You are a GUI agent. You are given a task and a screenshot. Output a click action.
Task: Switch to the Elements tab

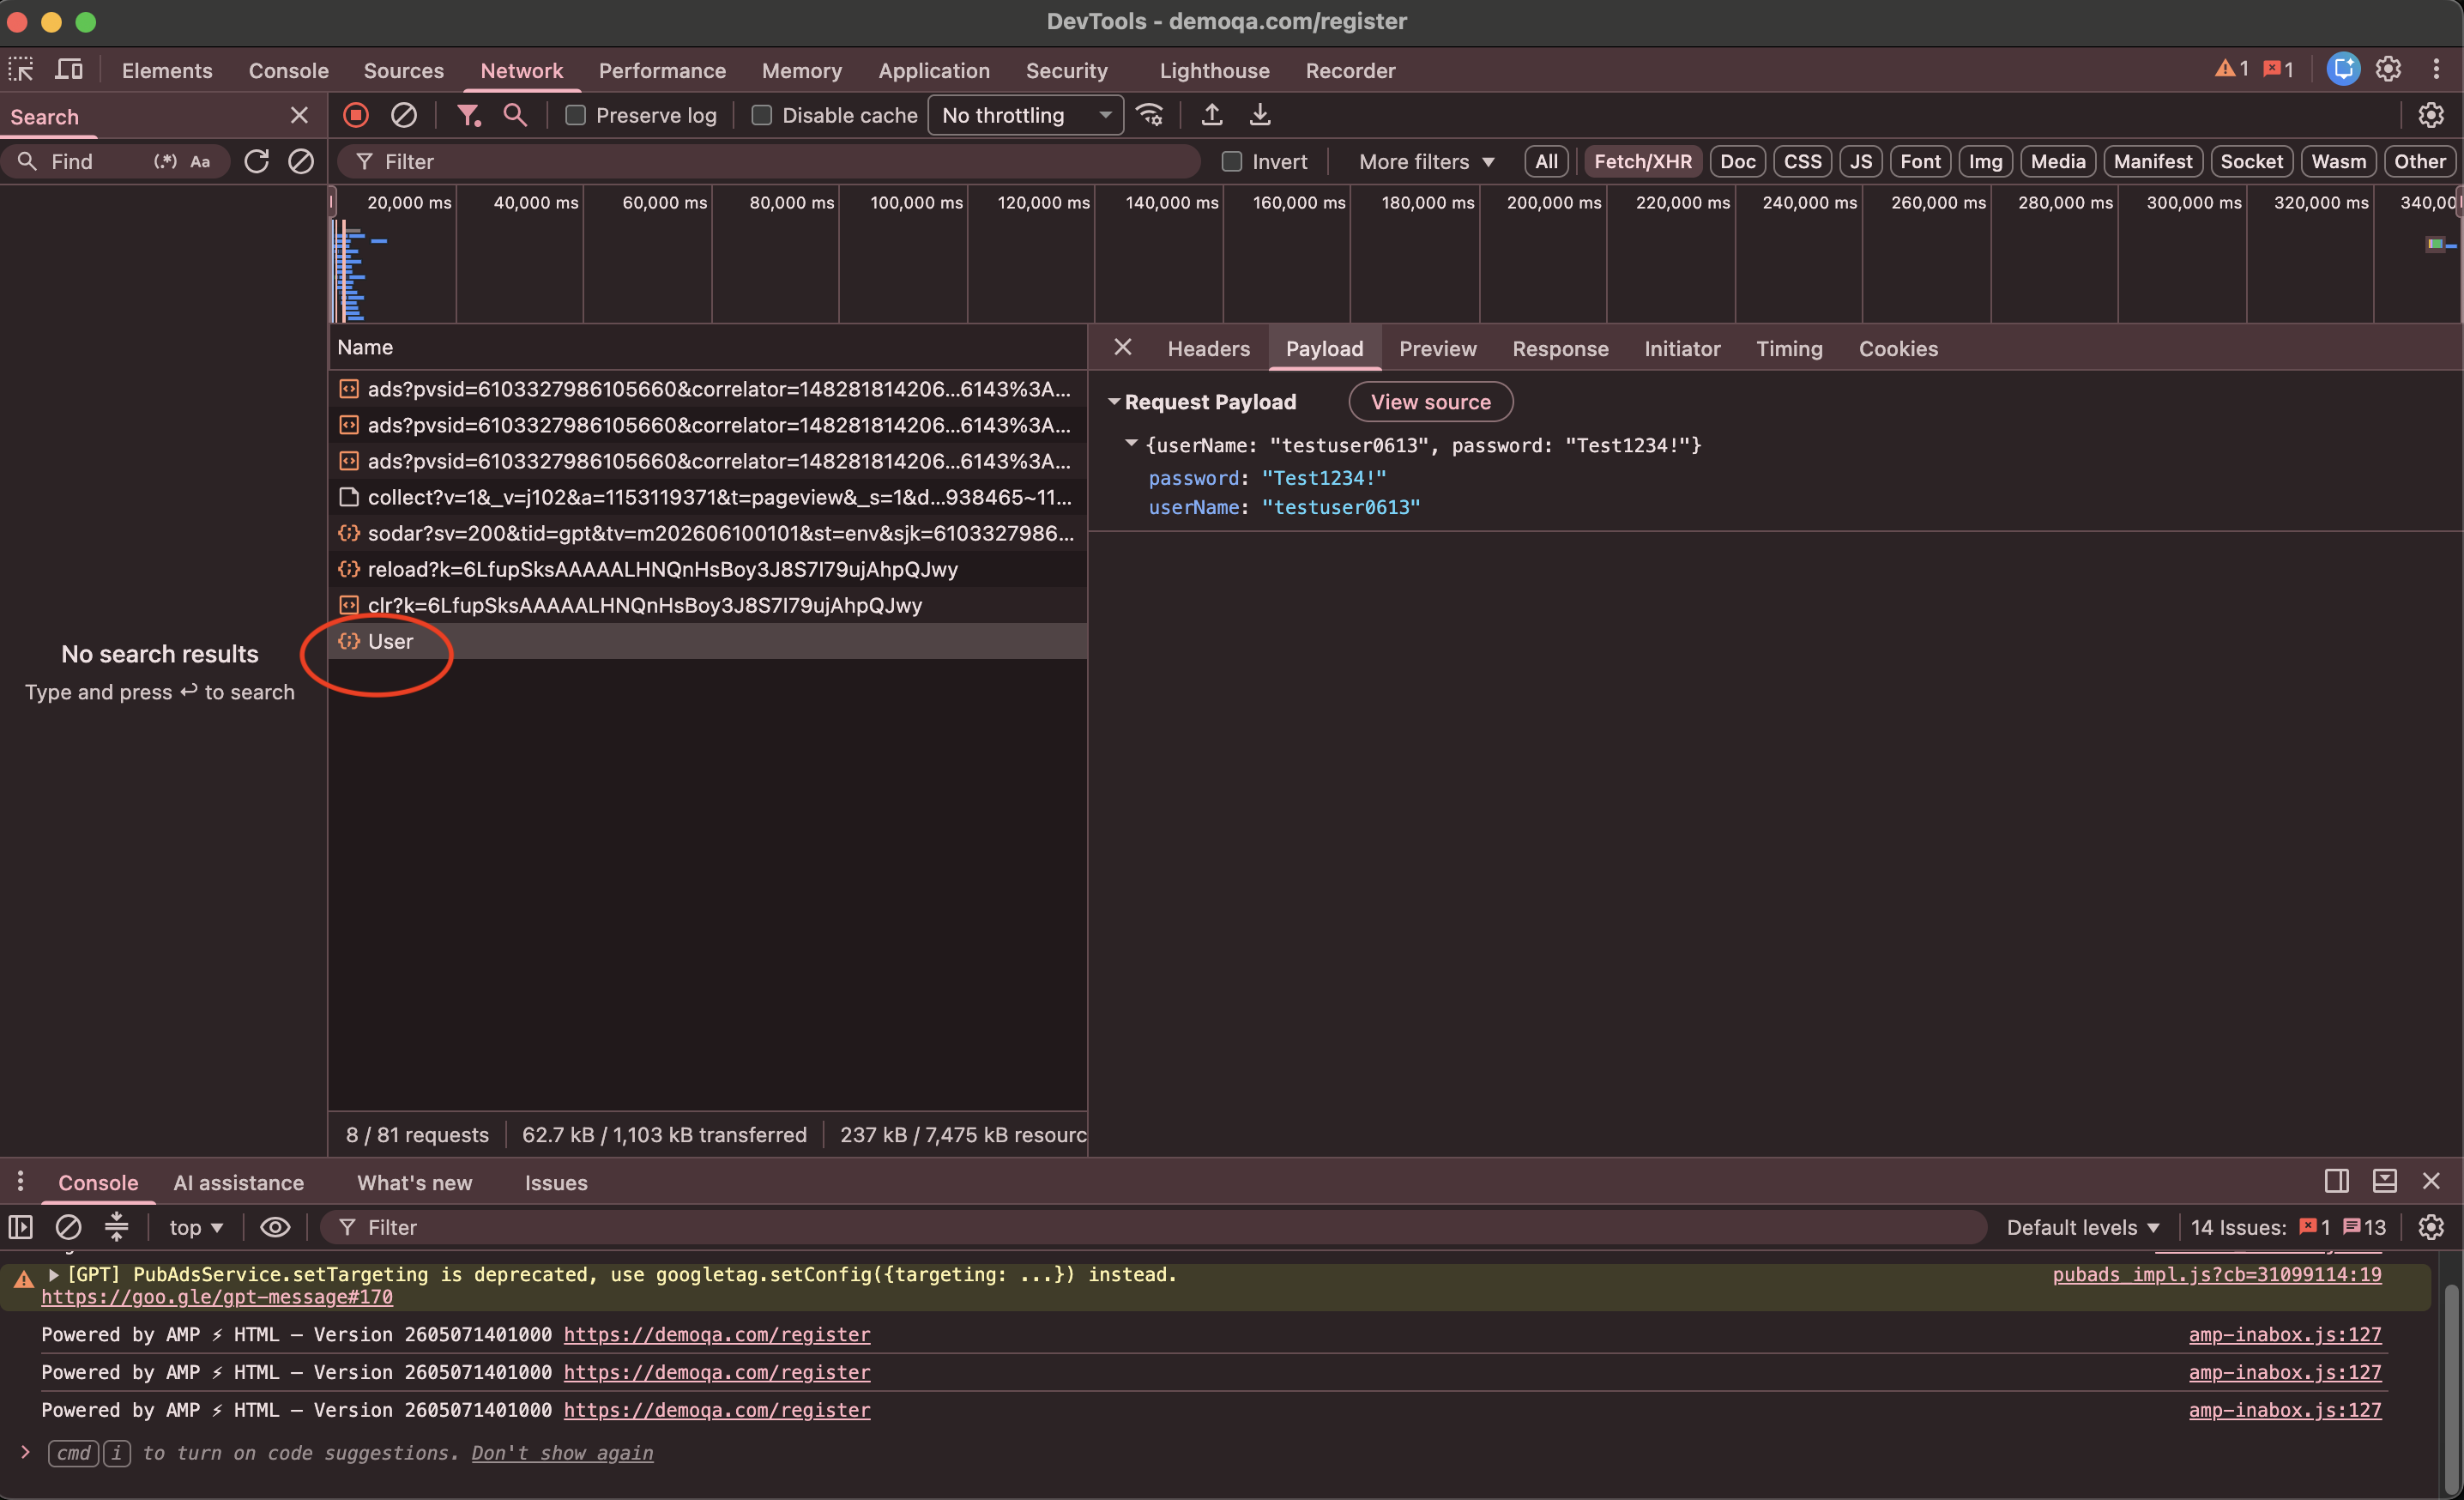point(167,70)
